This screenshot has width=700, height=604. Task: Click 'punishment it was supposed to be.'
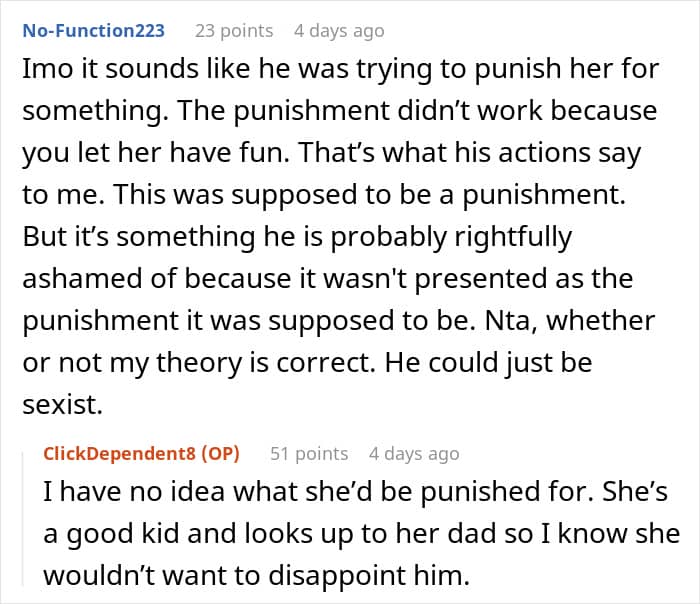point(249,321)
